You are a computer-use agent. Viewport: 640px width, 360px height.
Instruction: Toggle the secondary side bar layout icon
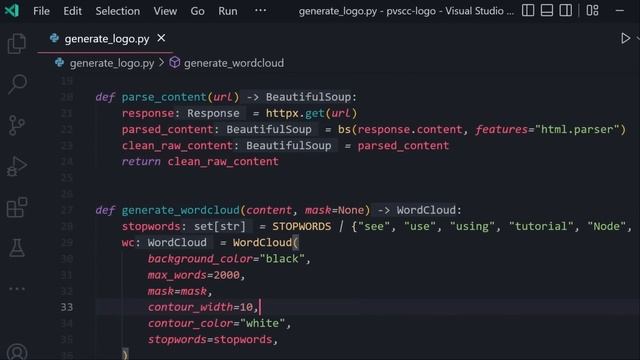pos(565,11)
